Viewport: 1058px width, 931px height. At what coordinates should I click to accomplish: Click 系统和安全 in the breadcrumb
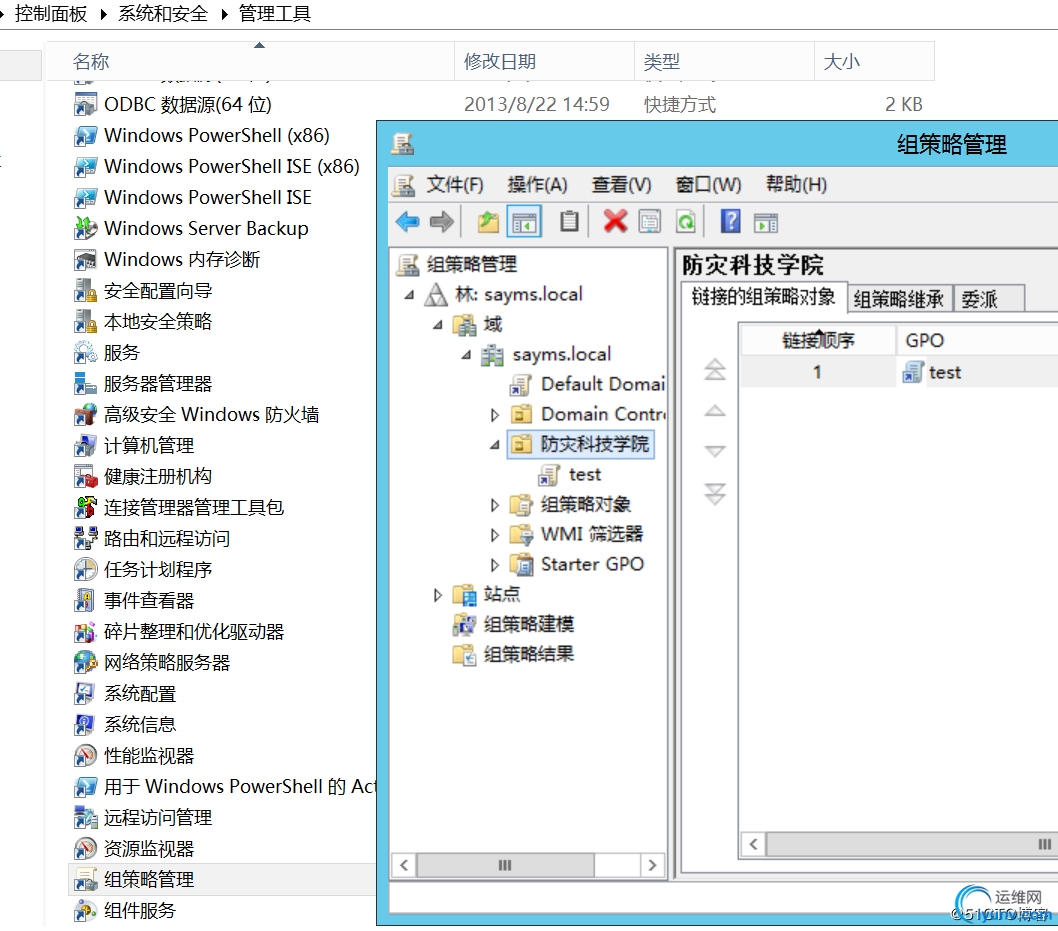[x=163, y=13]
